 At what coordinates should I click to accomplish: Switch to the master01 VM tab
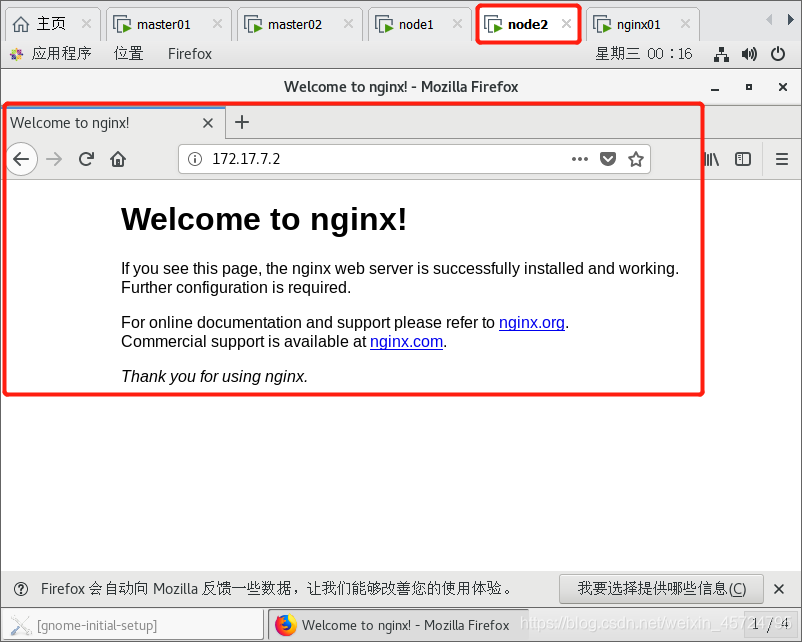tap(168, 24)
